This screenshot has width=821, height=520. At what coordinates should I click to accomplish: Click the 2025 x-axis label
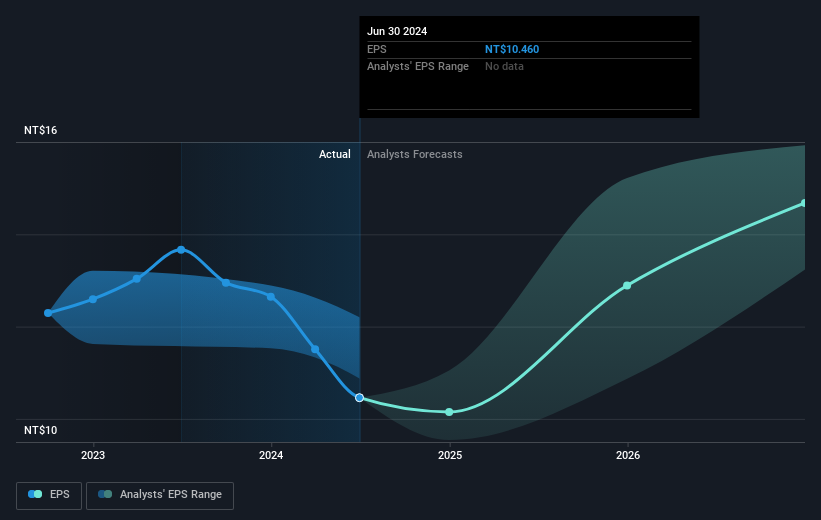[x=450, y=455]
